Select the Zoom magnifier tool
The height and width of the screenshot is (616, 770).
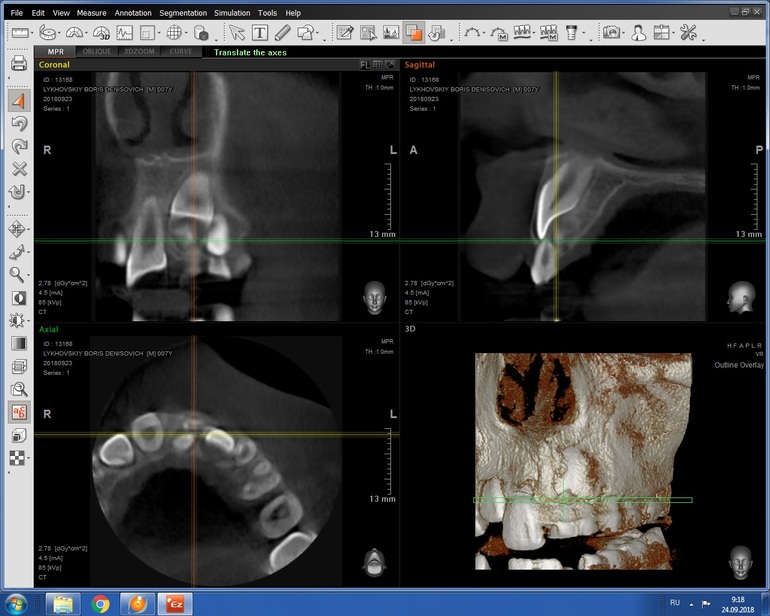point(16,274)
